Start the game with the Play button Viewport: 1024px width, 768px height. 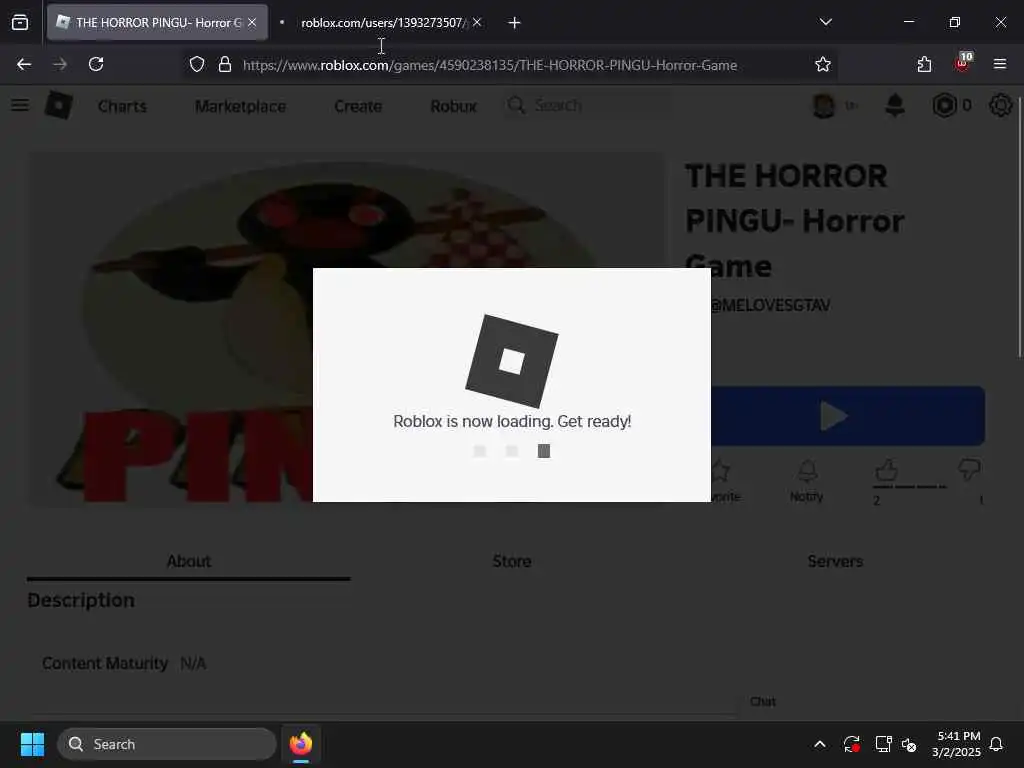click(848, 416)
